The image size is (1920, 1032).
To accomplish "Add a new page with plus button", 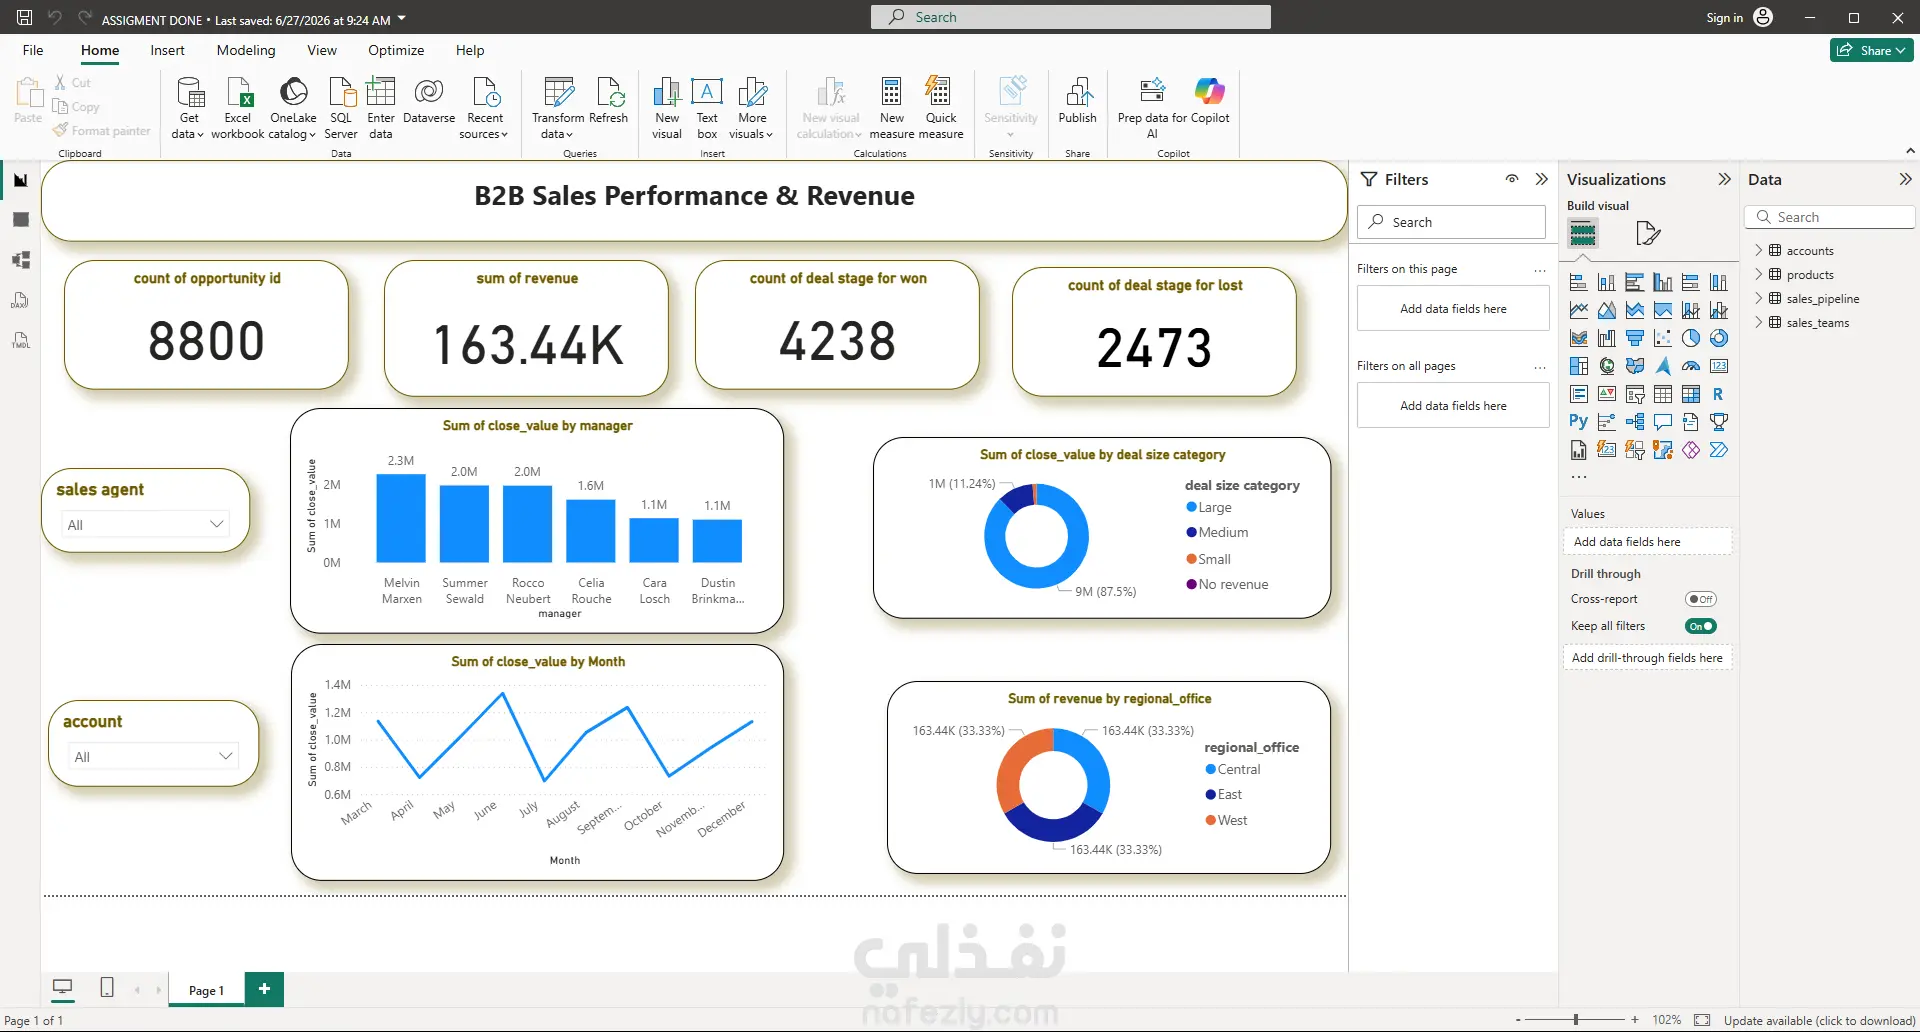I will click(x=264, y=989).
